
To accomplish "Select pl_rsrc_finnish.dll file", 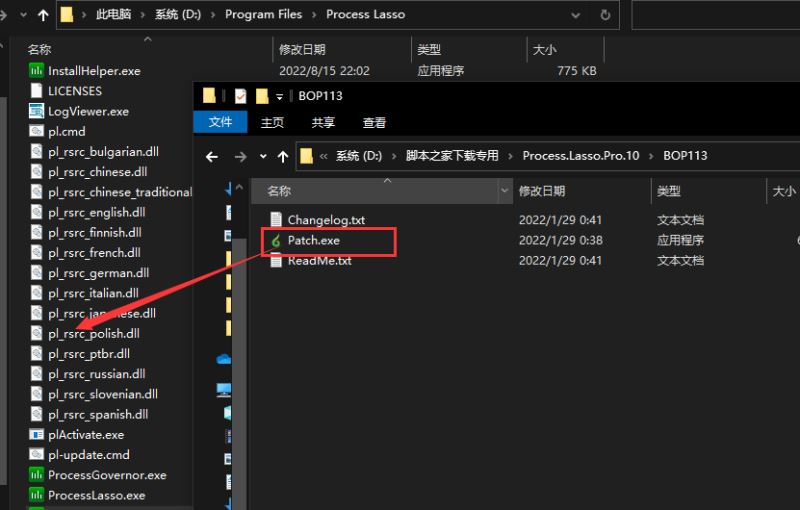I will point(86,233).
